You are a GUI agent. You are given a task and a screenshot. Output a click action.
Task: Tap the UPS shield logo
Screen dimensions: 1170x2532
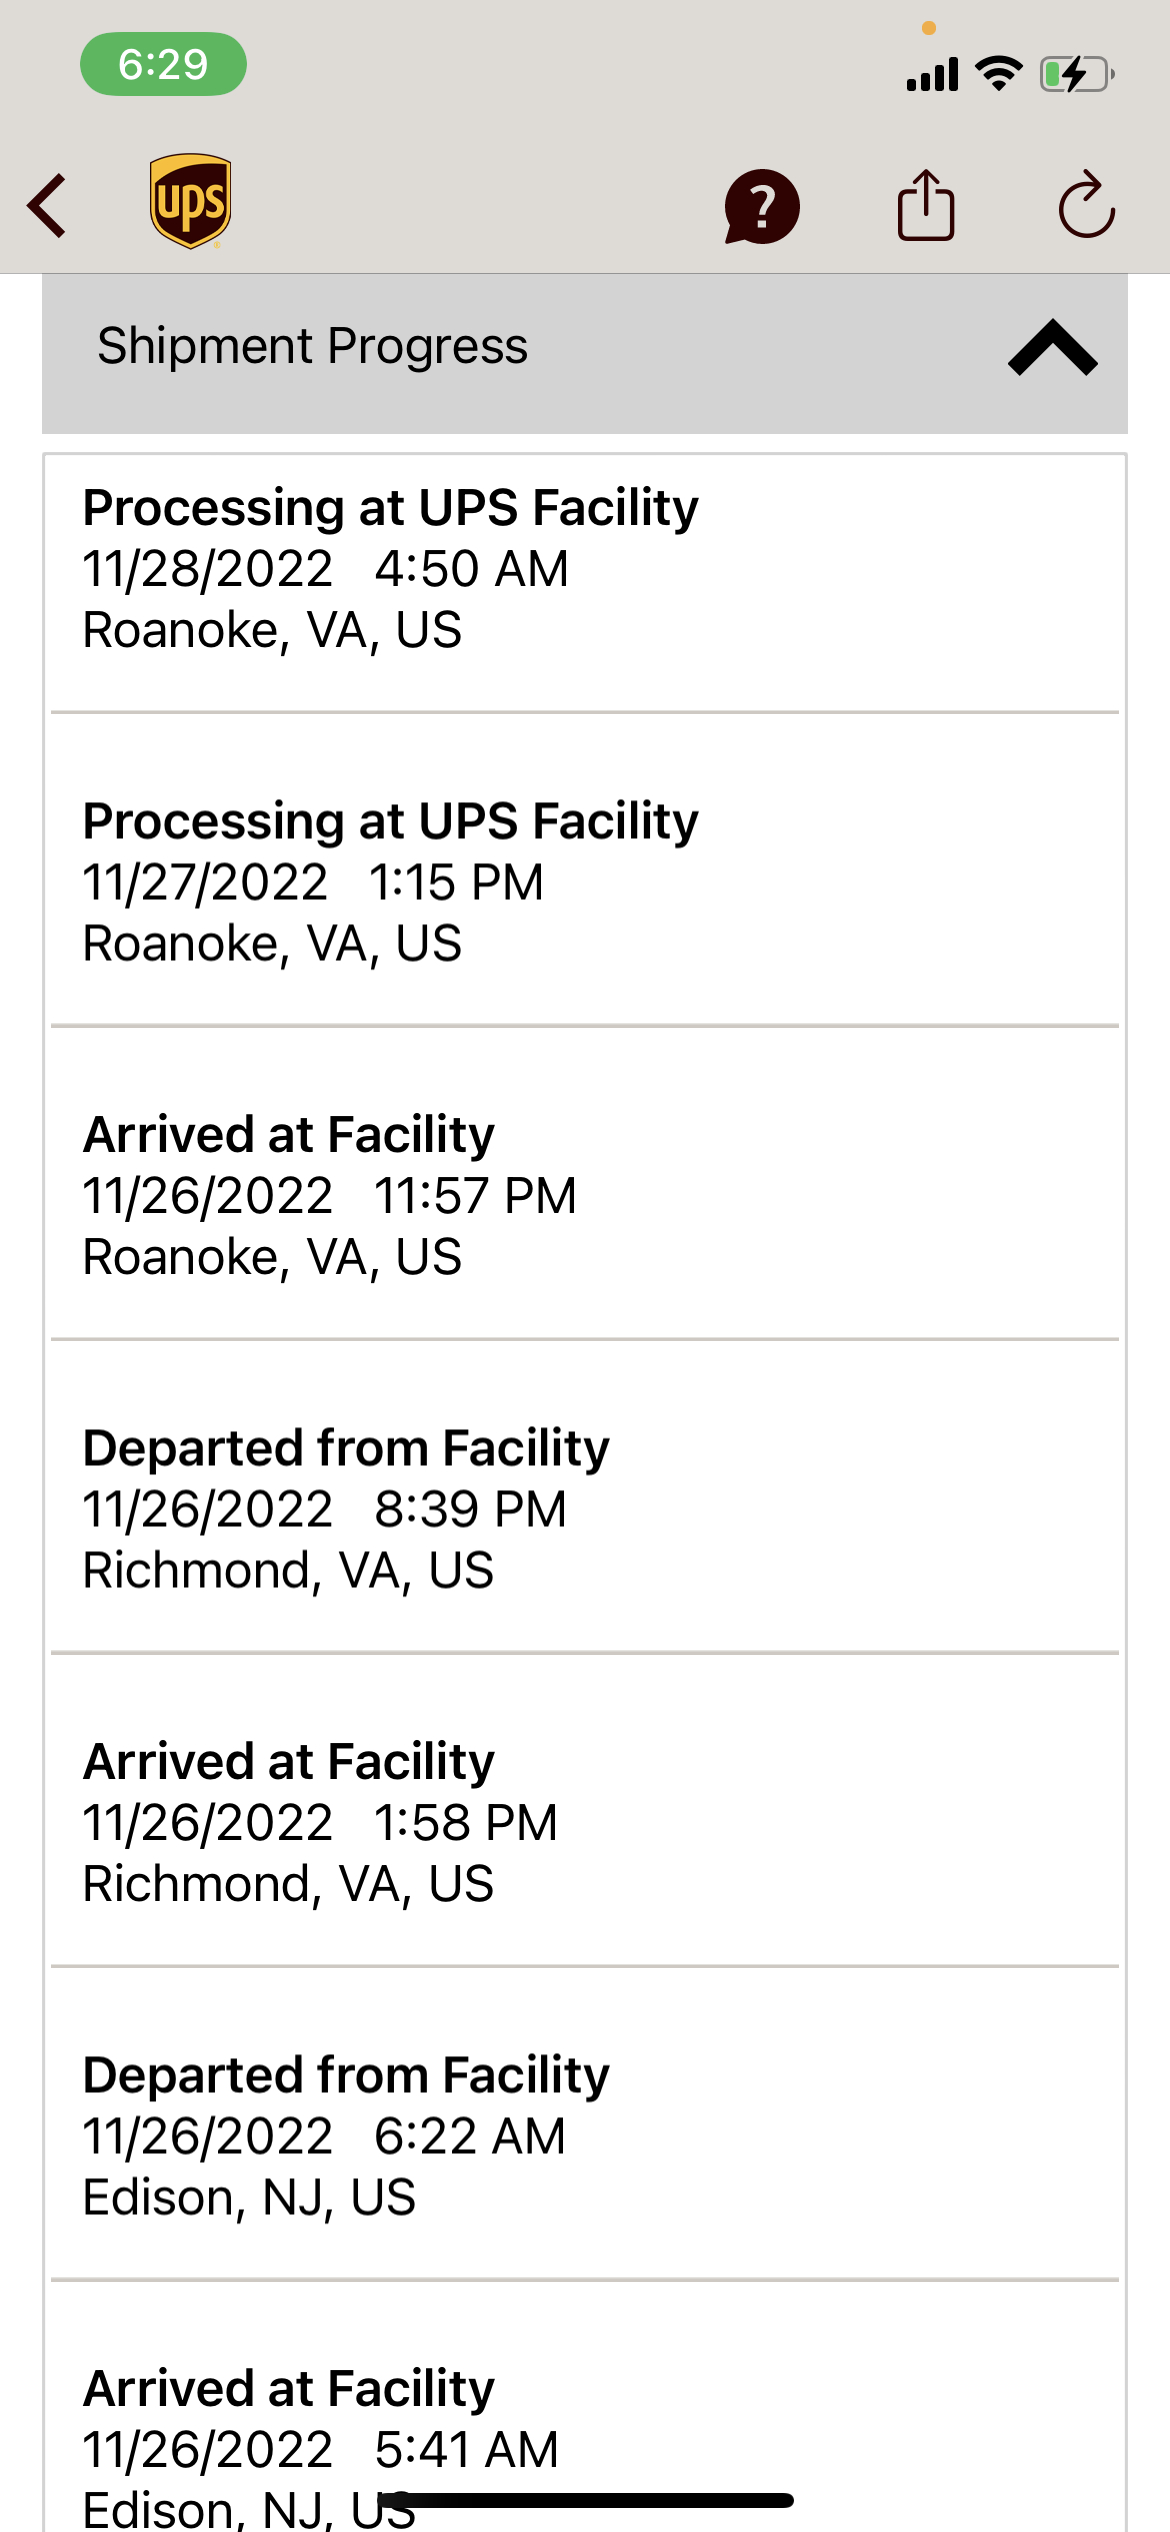tap(190, 201)
